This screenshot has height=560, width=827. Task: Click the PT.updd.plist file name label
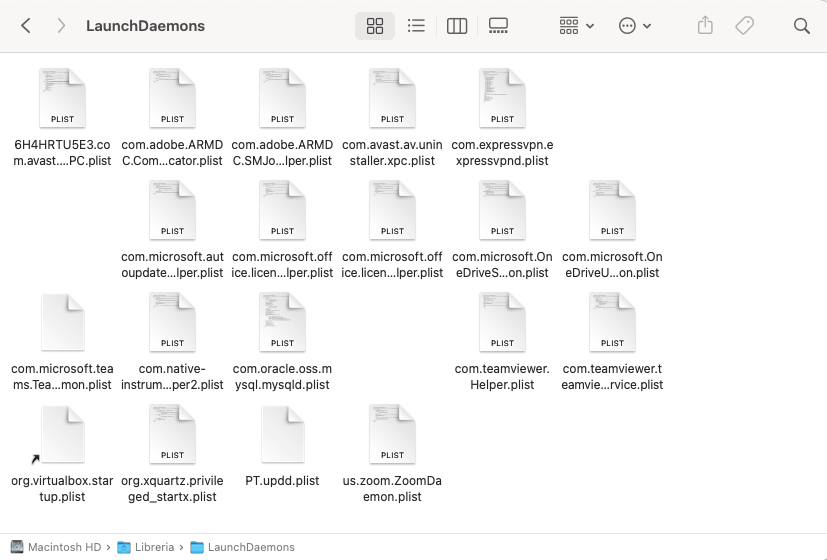(x=282, y=481)
